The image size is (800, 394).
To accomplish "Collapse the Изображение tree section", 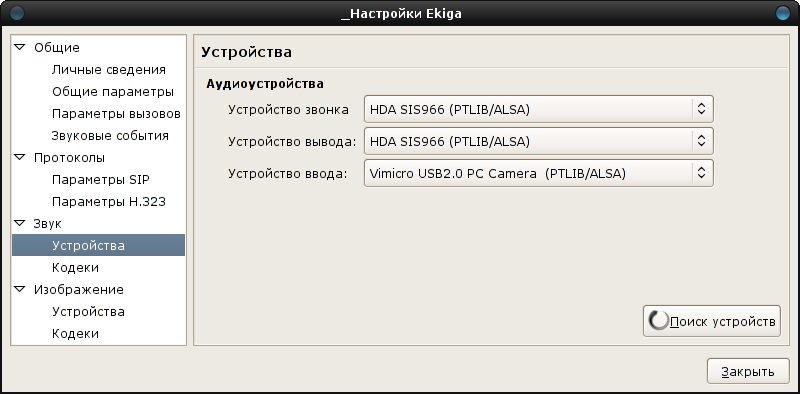I will [19, 289].
